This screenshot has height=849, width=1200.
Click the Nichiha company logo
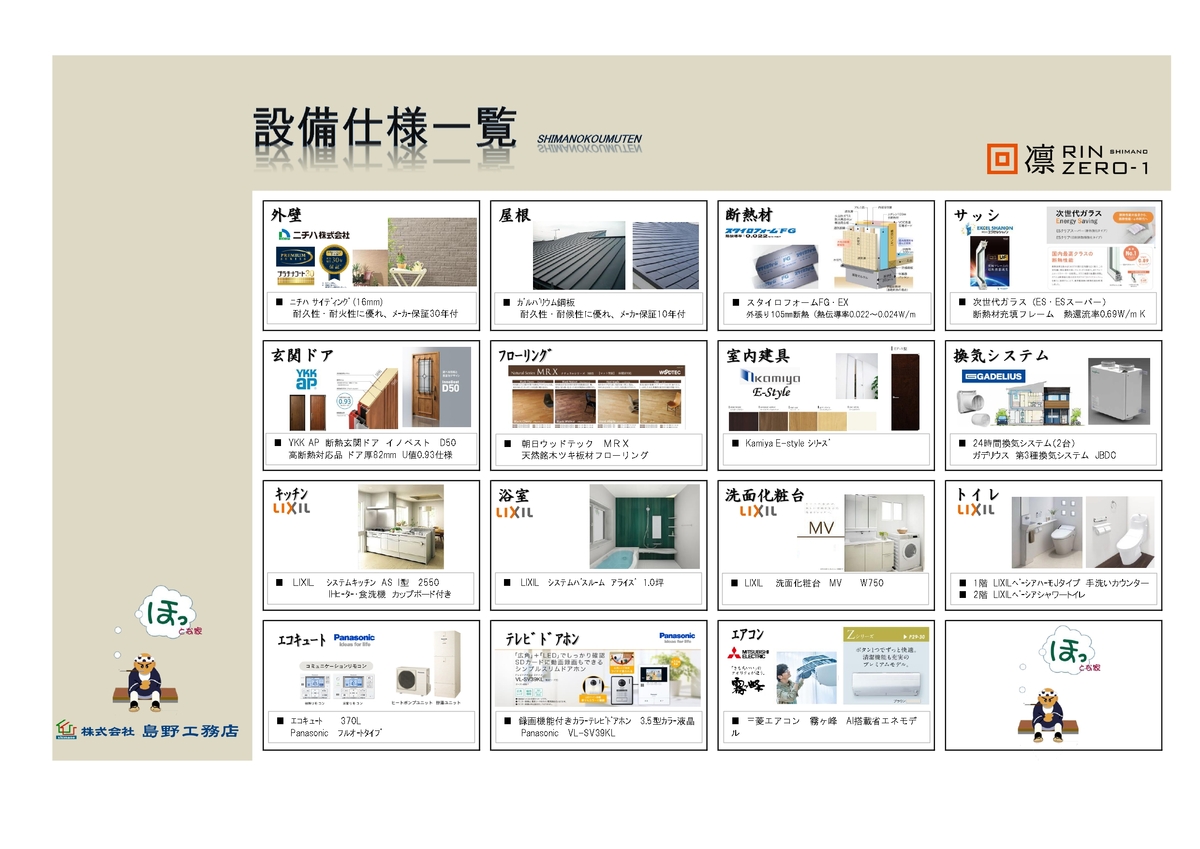pyautogui.click(x=314, y=234)
